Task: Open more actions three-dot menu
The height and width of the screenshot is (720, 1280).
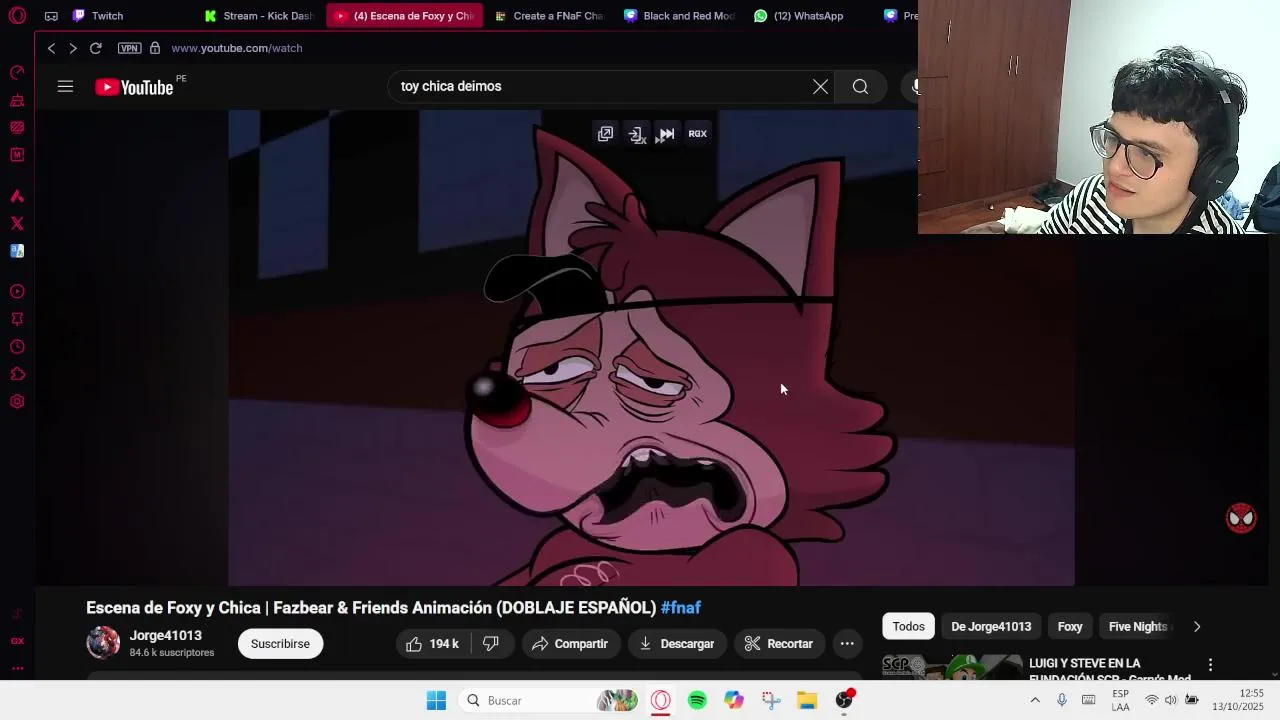Action: pyautogui.click(x=847, y=644)
